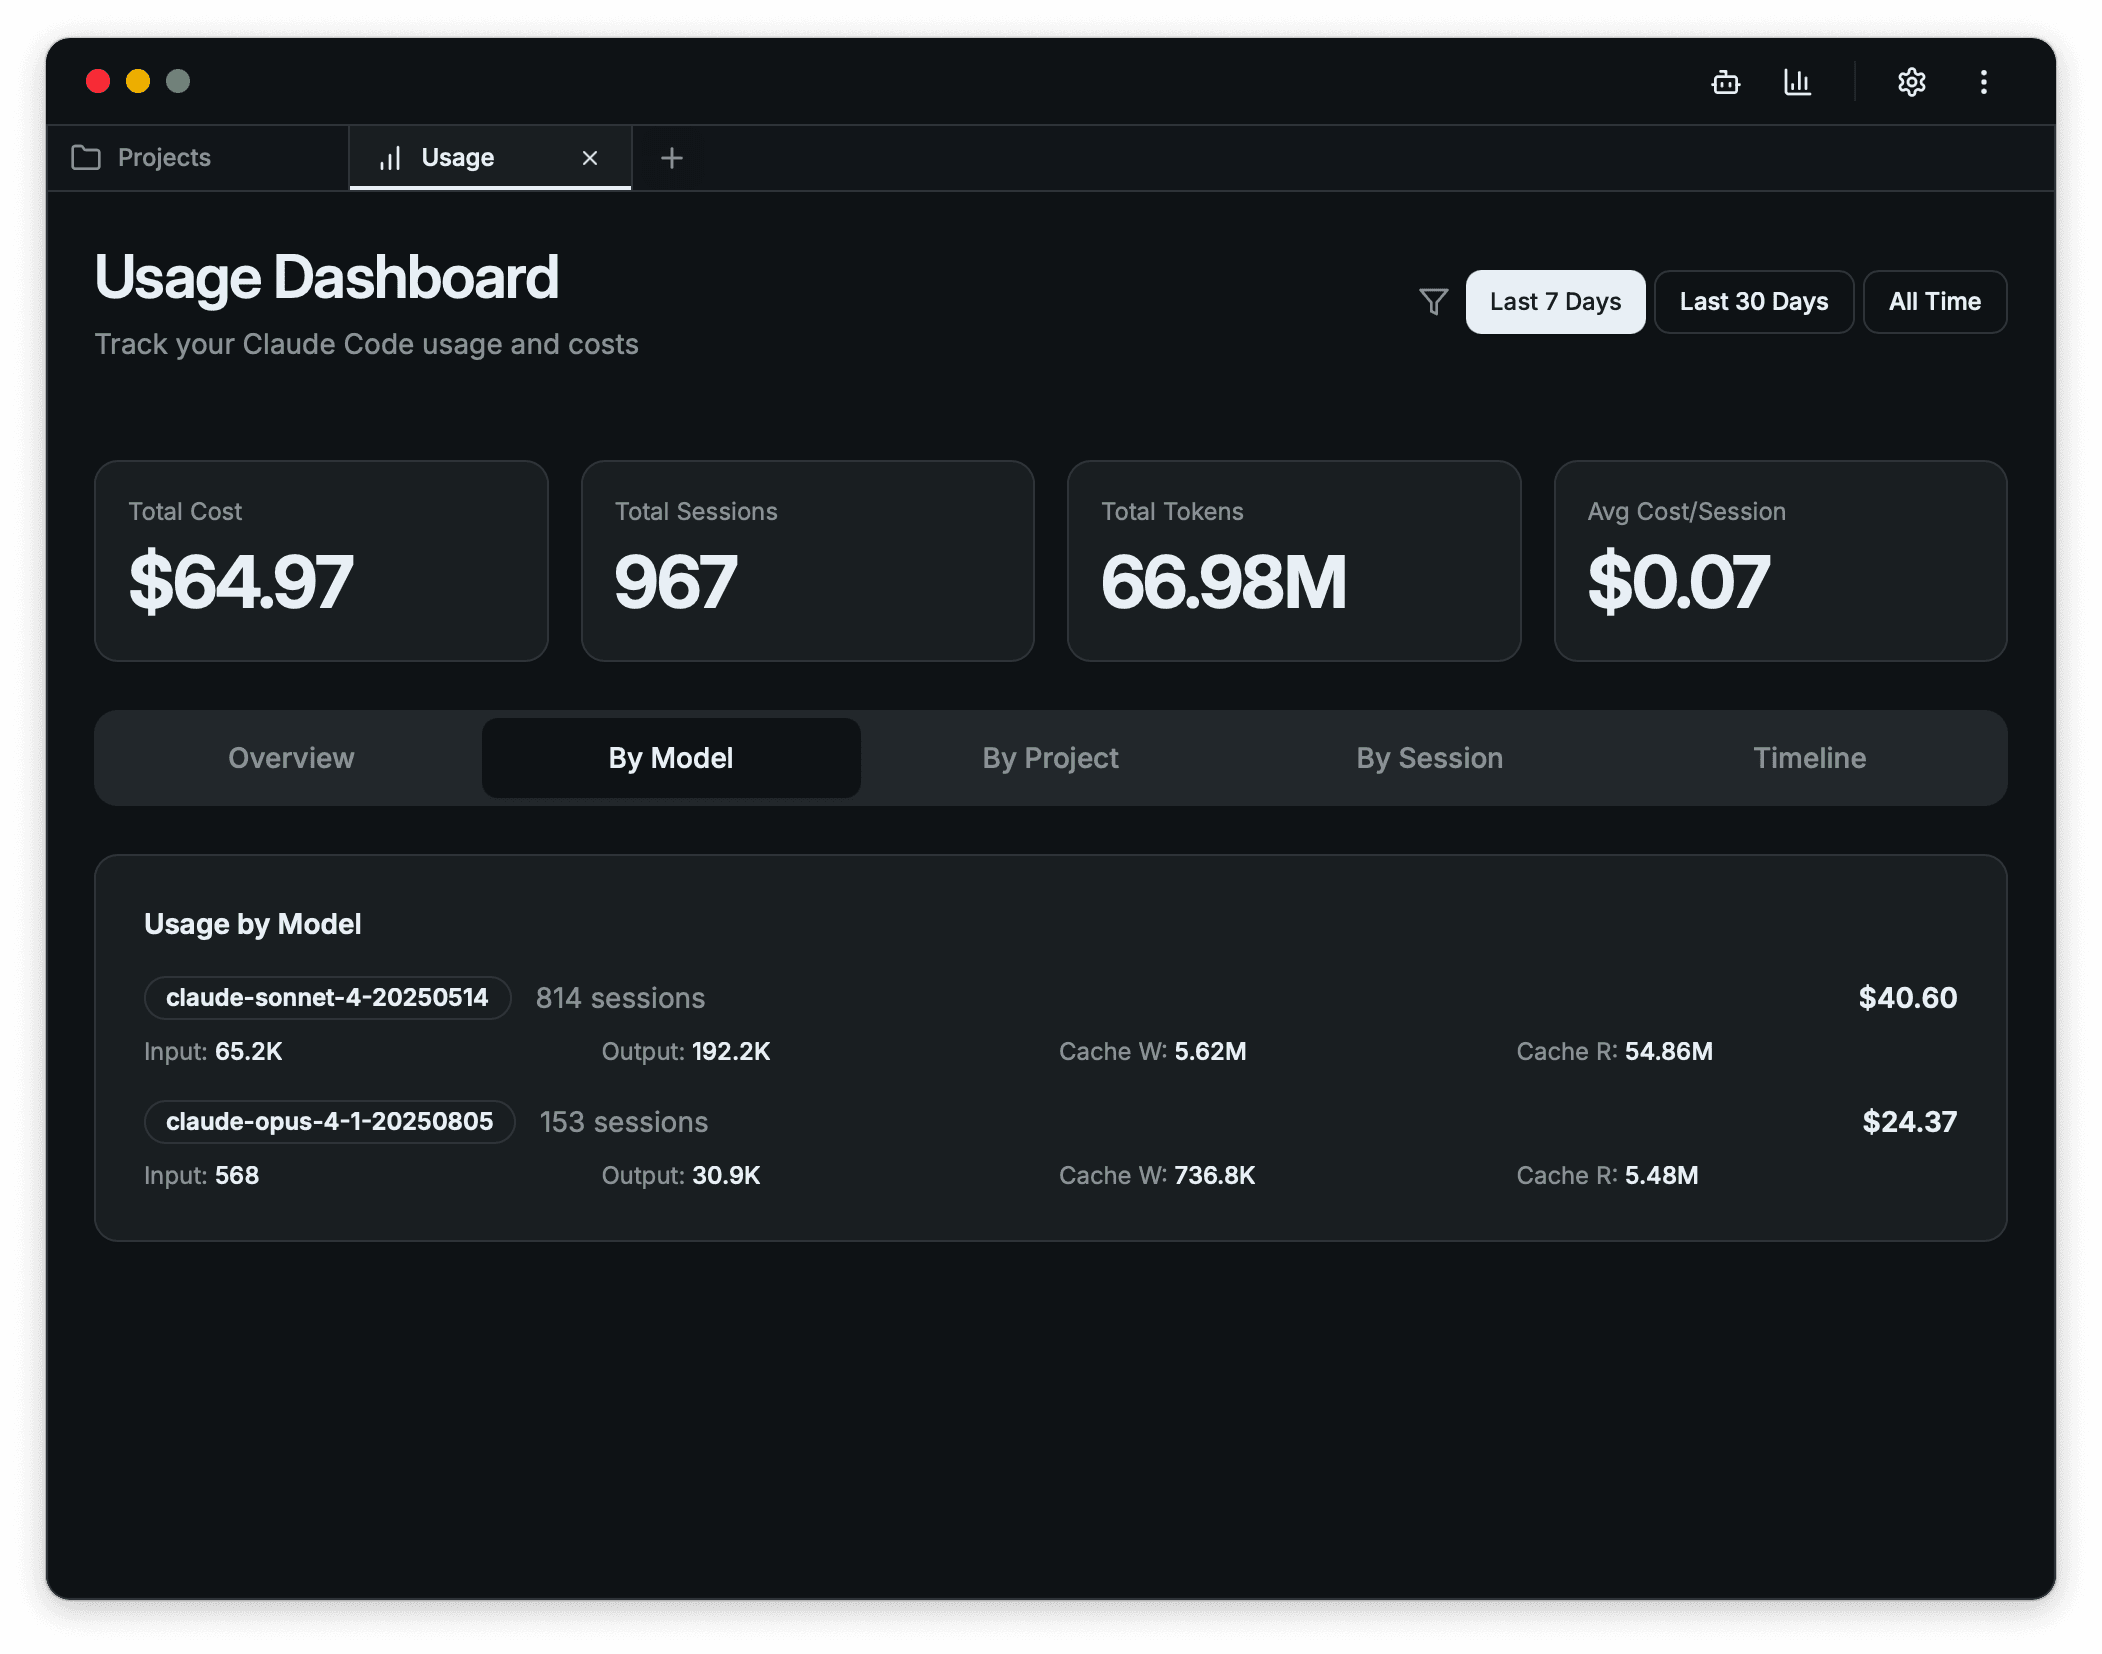Add a new tab with plus icon
The height and width of the screenshot is (1654, 2102).
tap(672, 158)
